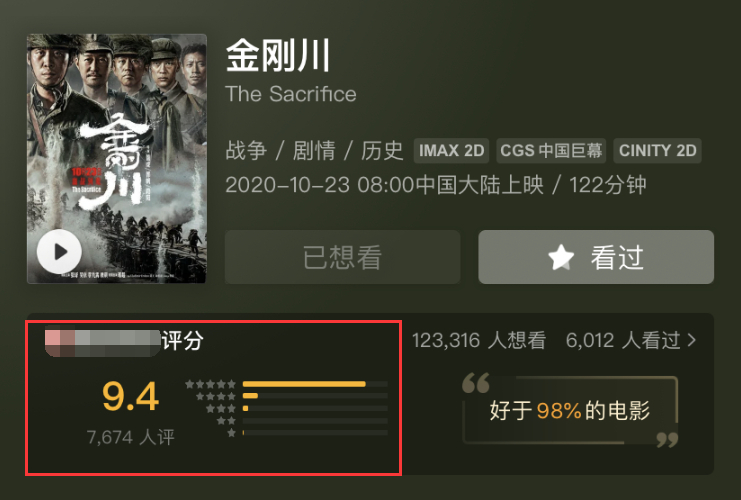
Task: Click the one-star rating row star
Action: click(x=231, y=433)
